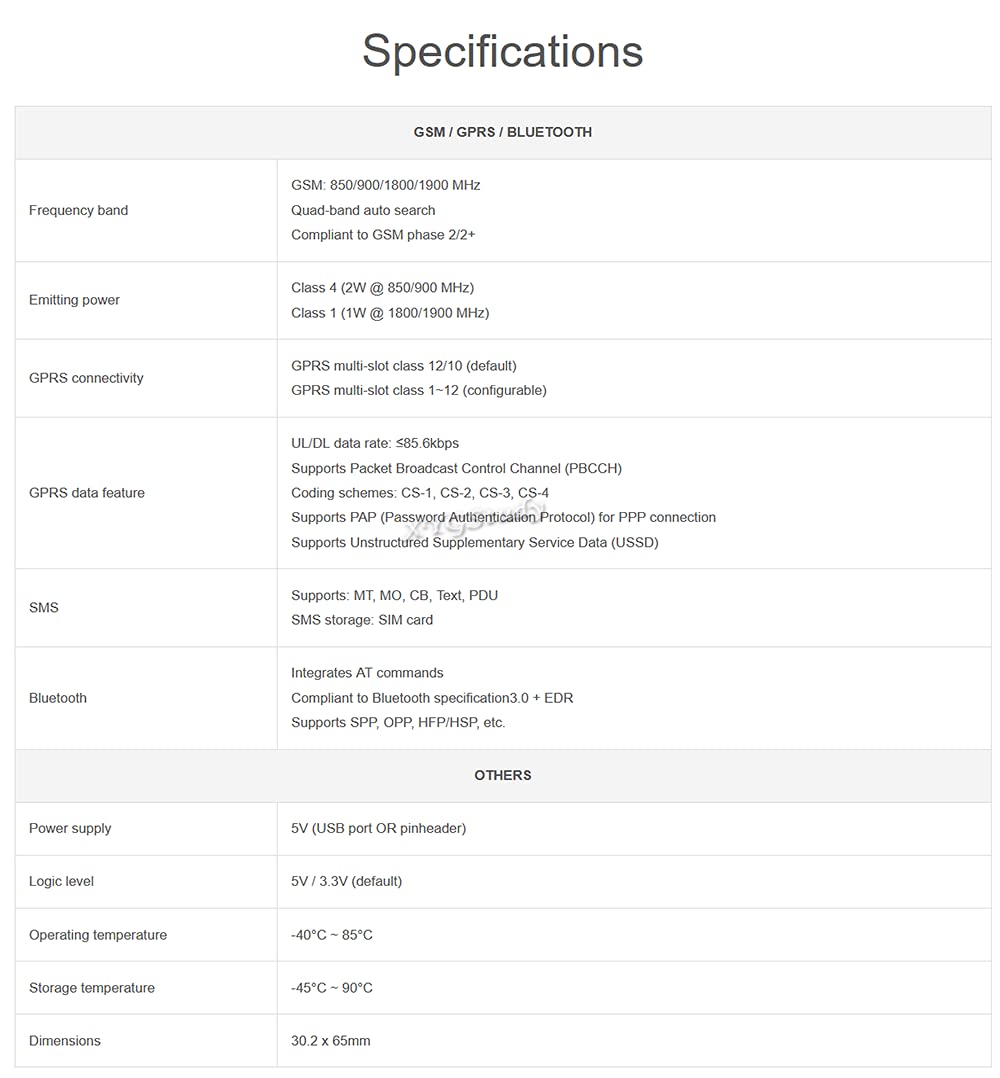Click the Emitting power label
Viewport: 1000px width, 1078px height.
tap(74, 300)
